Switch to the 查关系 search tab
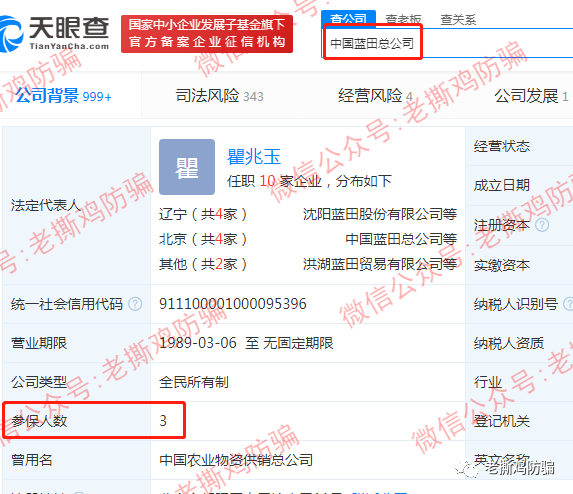The image size is (573, 494). 458,19
